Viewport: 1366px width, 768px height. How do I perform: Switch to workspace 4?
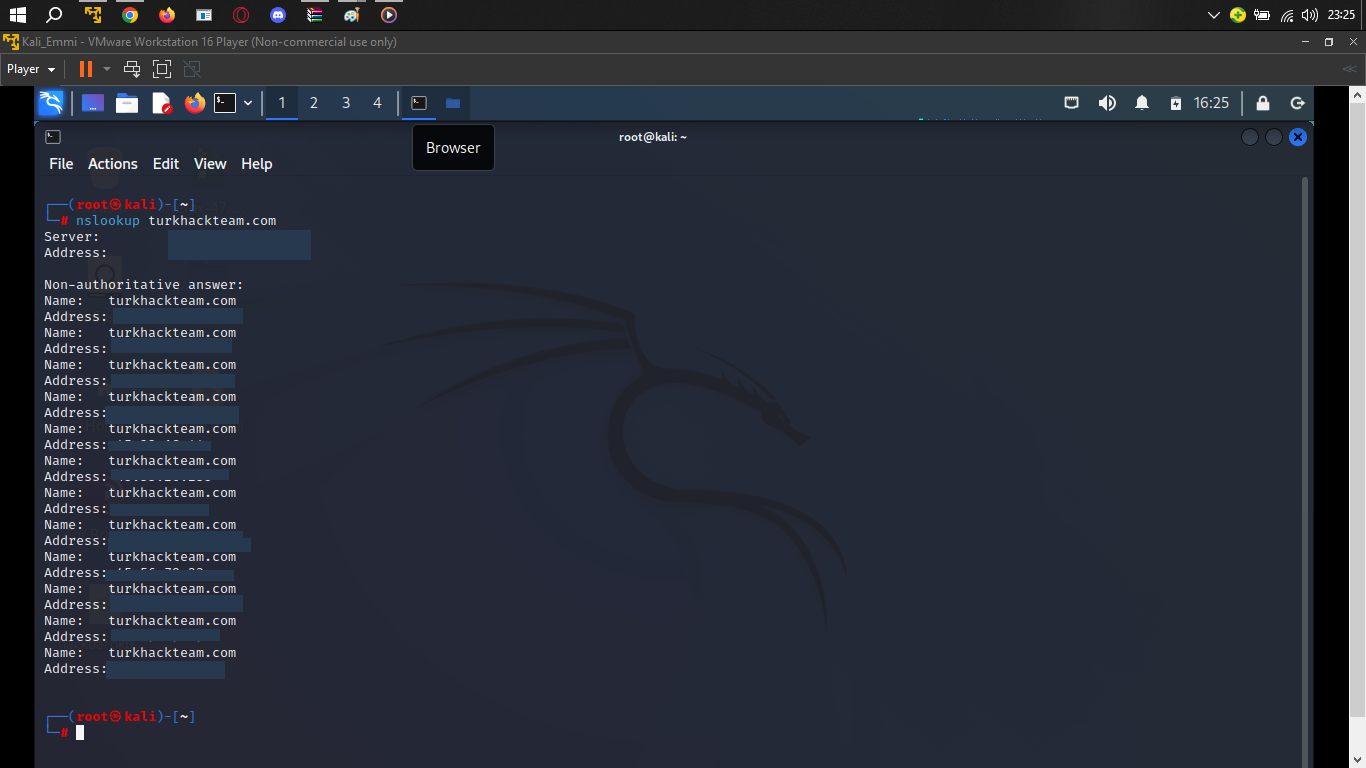pyautogui.click(x=377, y=103)
